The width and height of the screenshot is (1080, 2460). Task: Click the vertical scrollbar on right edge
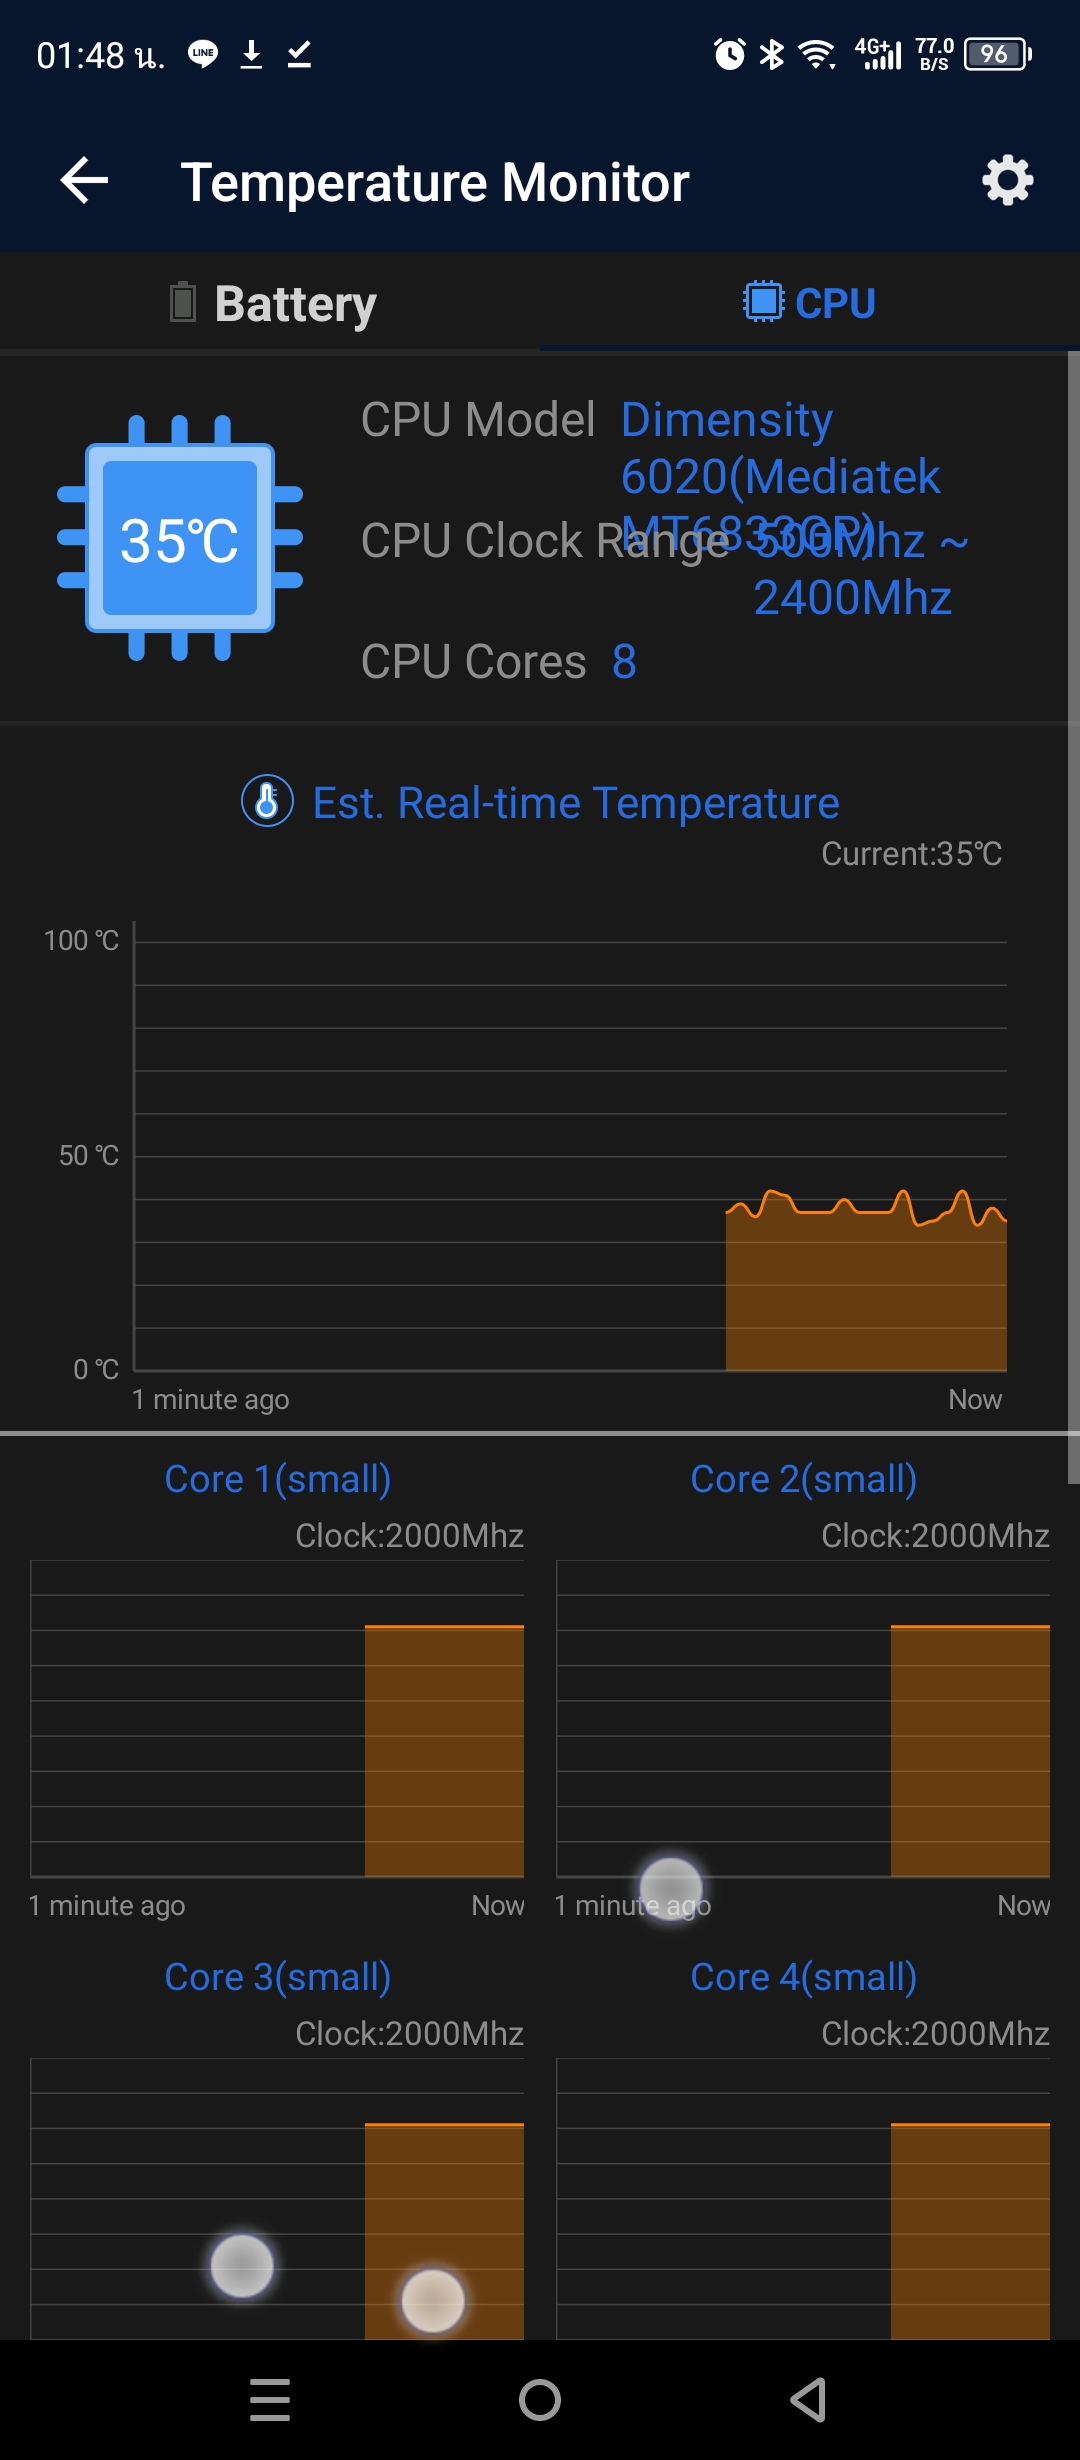pos(1073,917)
